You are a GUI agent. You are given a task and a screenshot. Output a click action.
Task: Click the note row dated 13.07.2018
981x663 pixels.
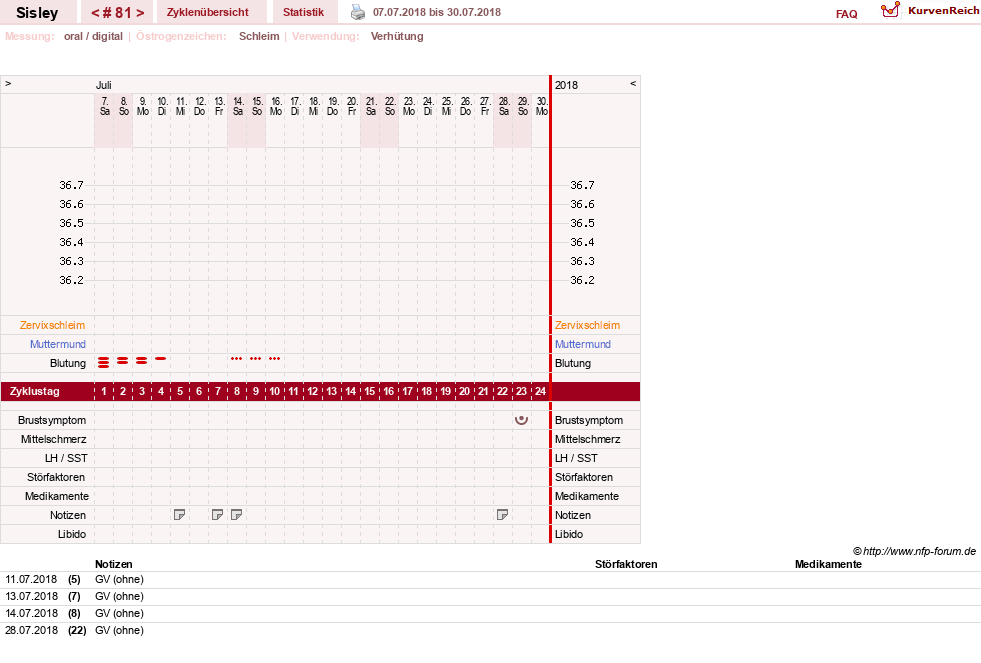tap(490, 596)
